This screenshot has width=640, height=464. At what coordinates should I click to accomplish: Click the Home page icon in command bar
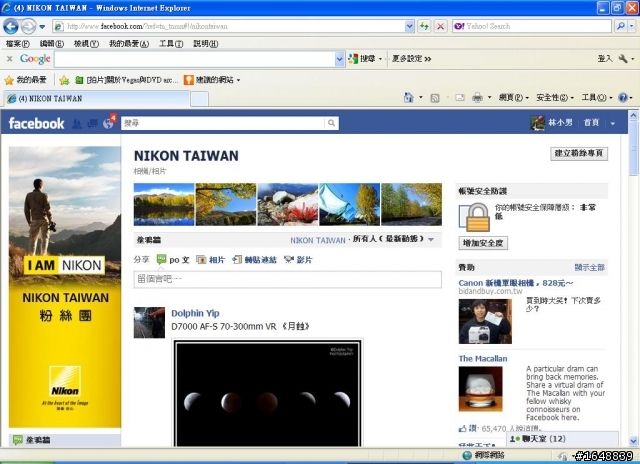point(408,98)
